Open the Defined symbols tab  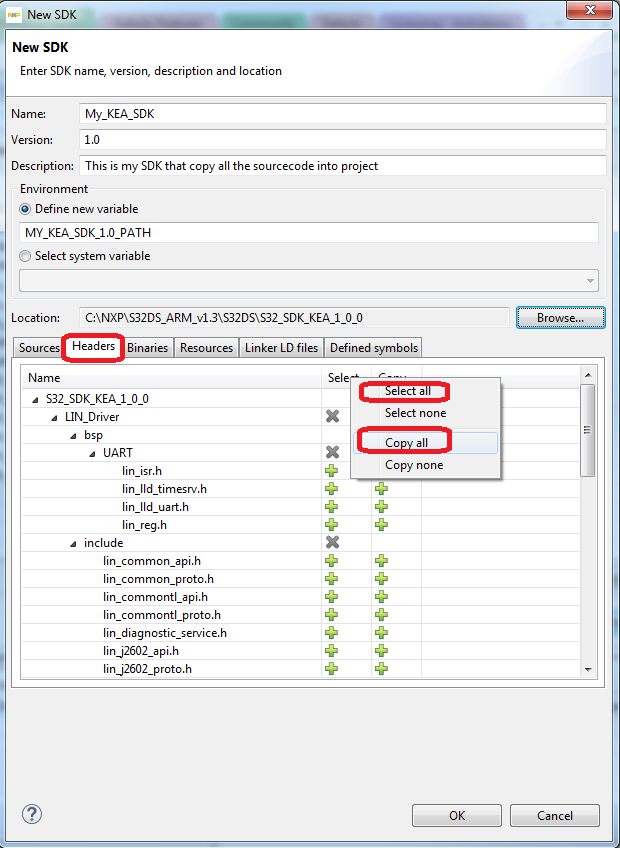pos(374,348)
